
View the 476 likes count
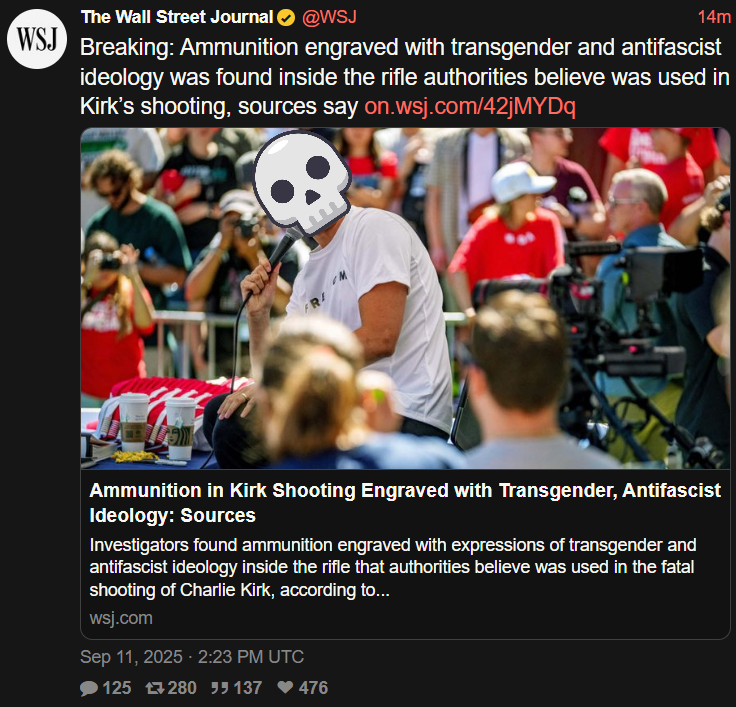313,688
